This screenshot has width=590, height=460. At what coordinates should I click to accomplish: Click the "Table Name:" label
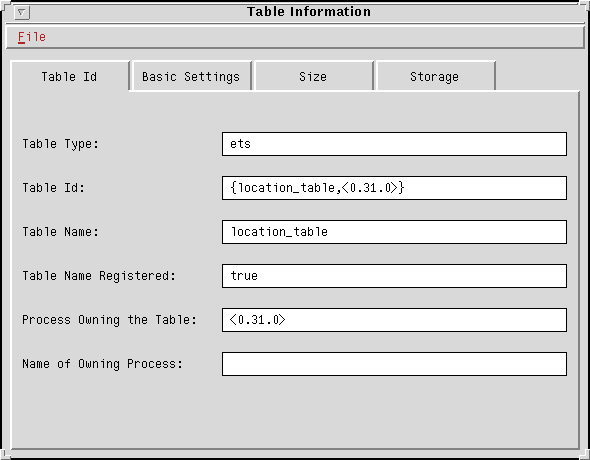click(60, 232)
